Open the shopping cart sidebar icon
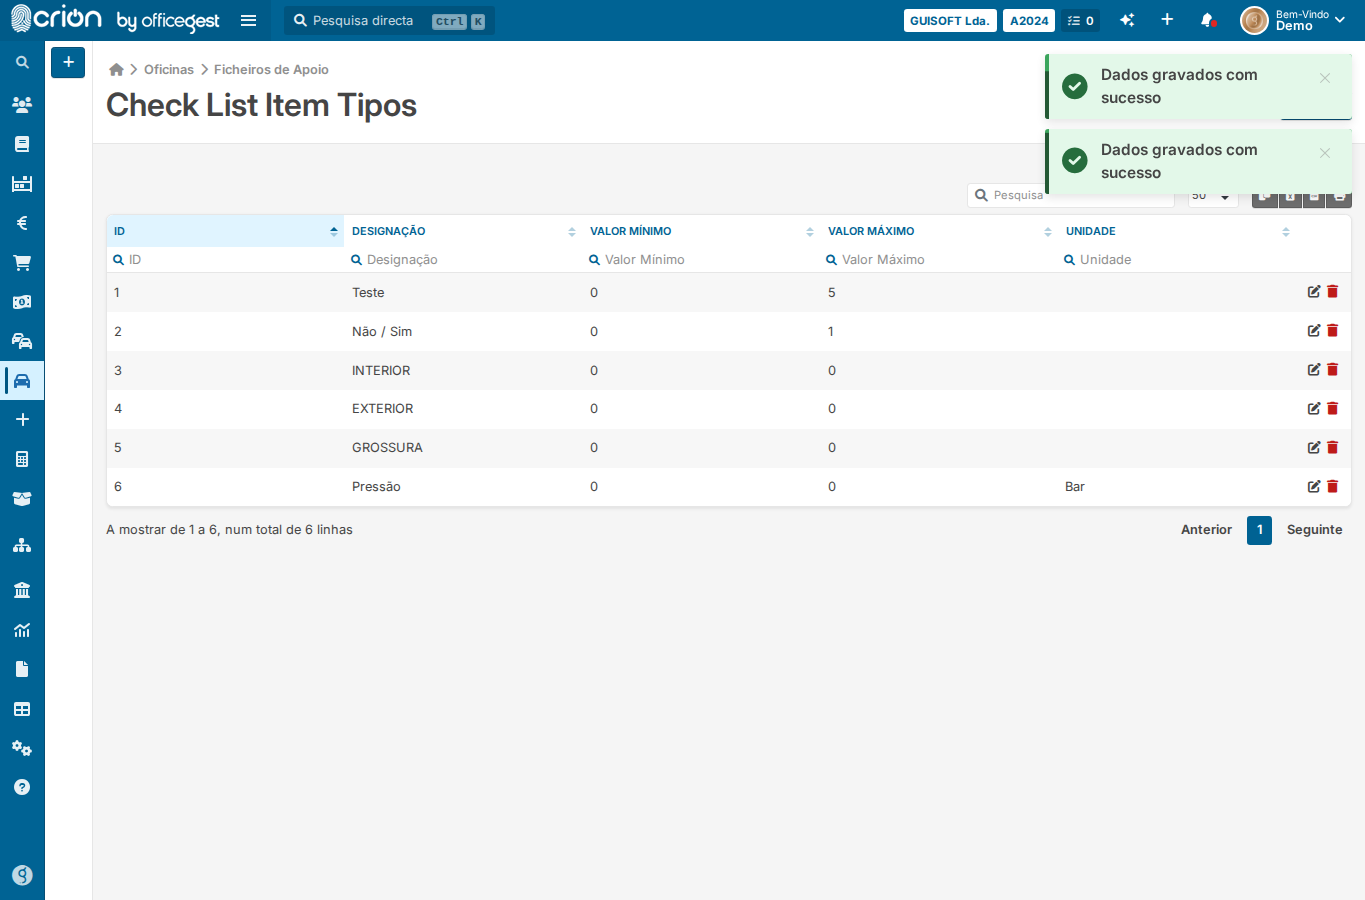Image resolution: width=1365 pixels, height=900 pixels. point(22,263)
